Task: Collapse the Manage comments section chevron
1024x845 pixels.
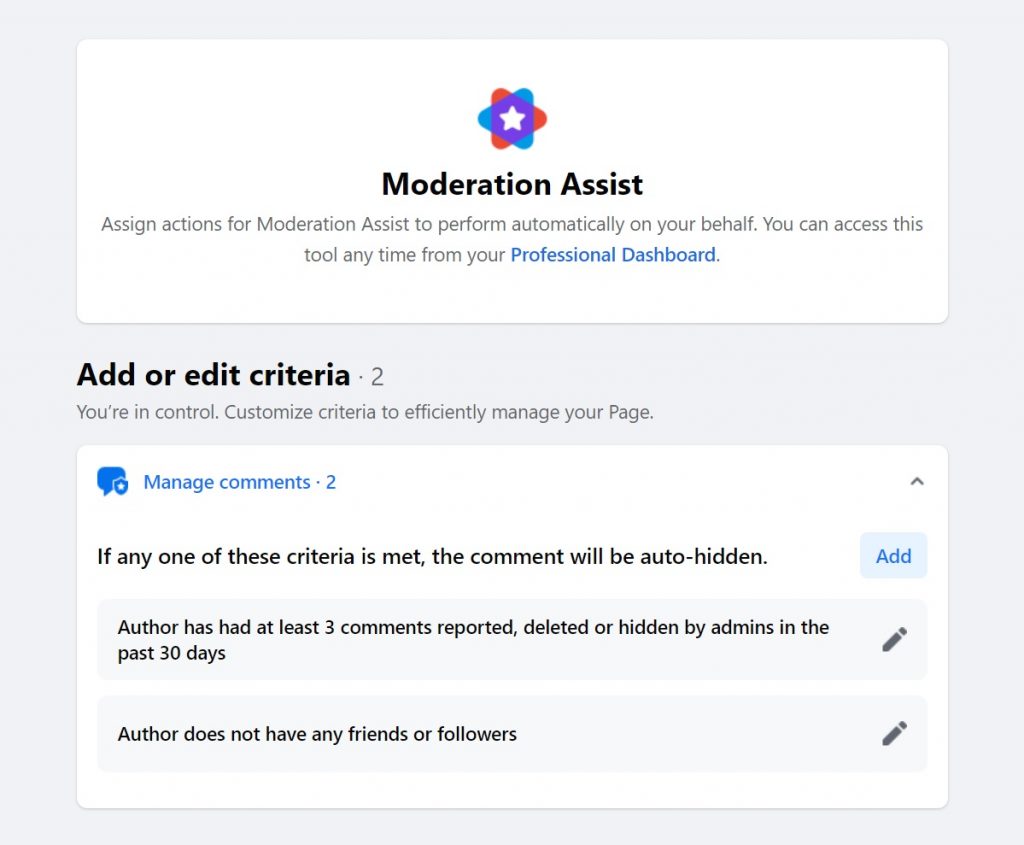Action: (917, 482)
